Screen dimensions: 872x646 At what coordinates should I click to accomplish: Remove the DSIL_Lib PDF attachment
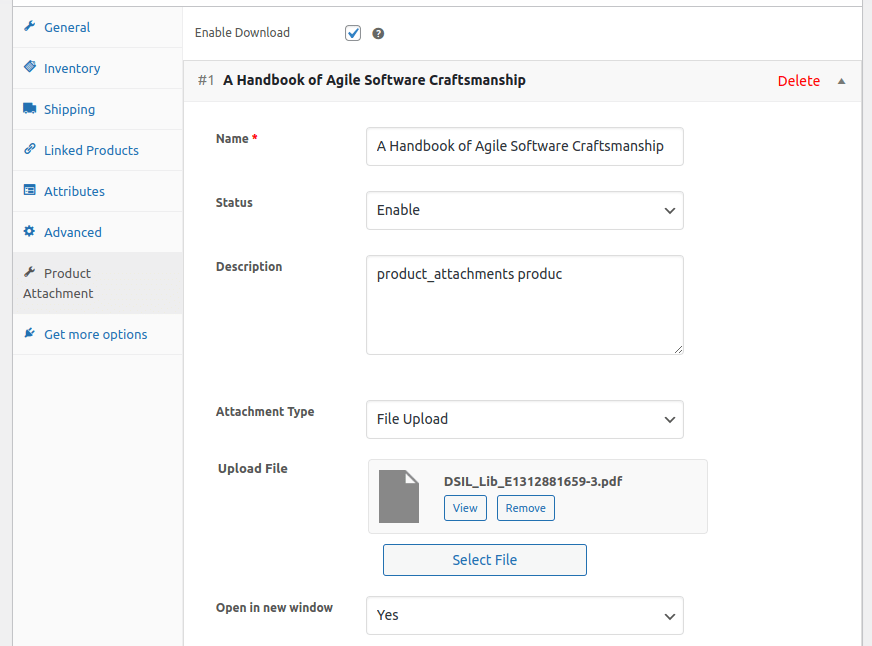pyautogui.click(x=525, y=508)
